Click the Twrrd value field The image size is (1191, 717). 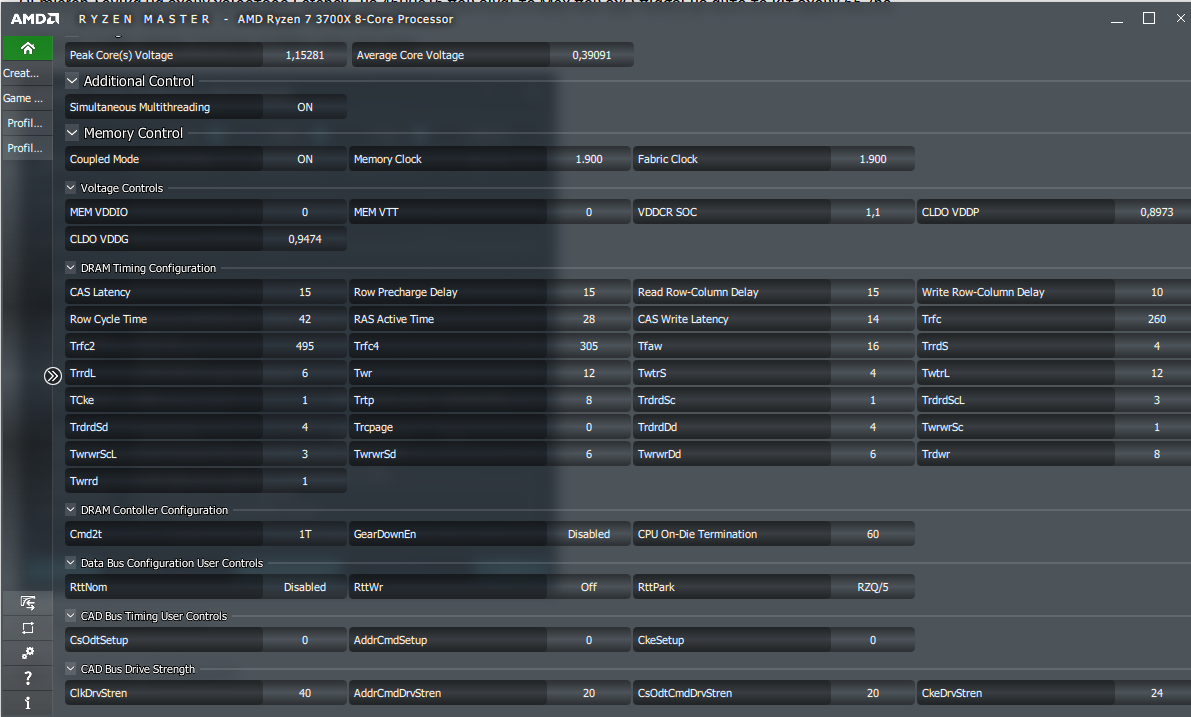coord(305,481)
